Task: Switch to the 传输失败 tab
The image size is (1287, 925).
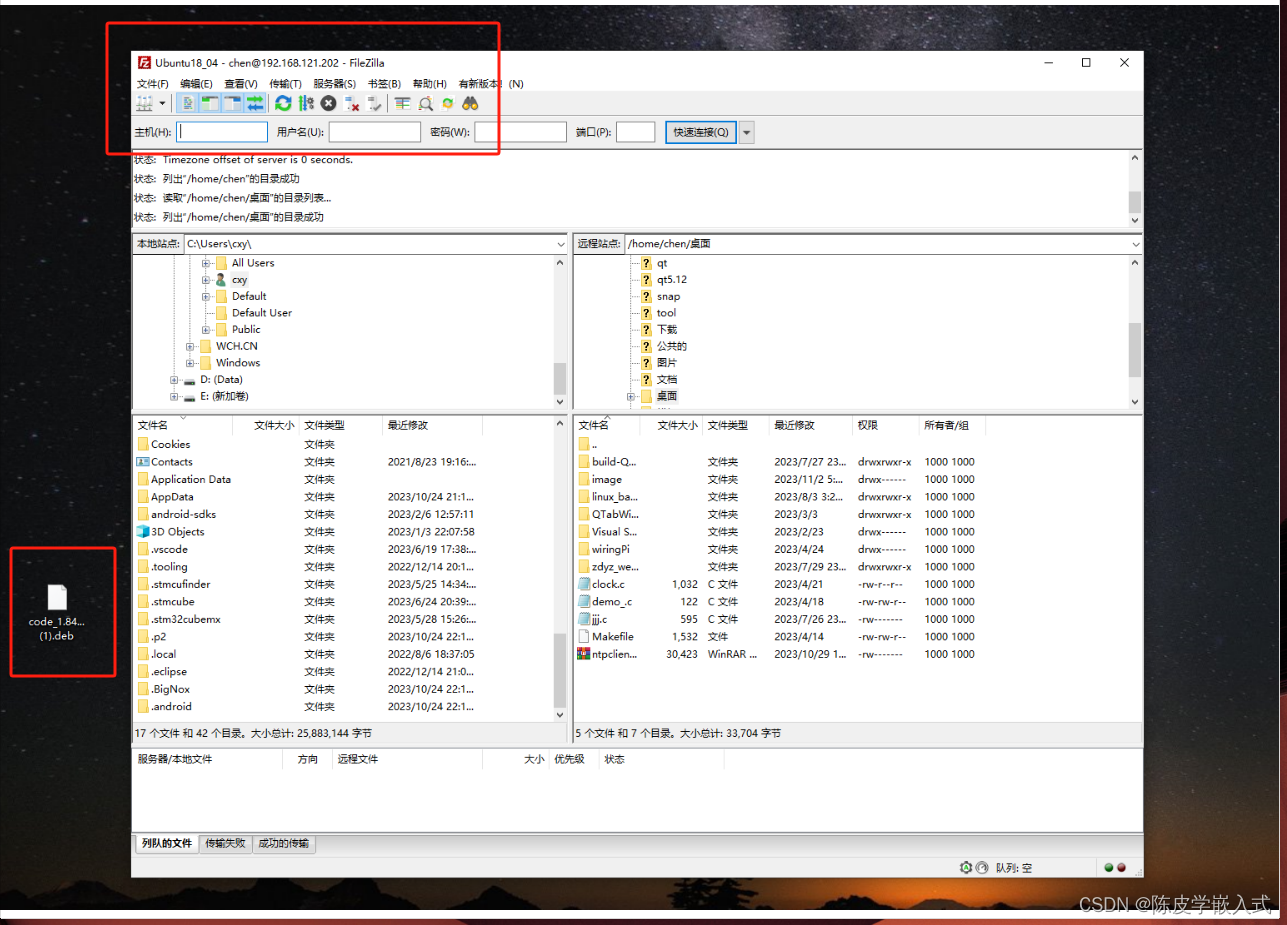Action: pyautogui.click(x=225, y=844)
